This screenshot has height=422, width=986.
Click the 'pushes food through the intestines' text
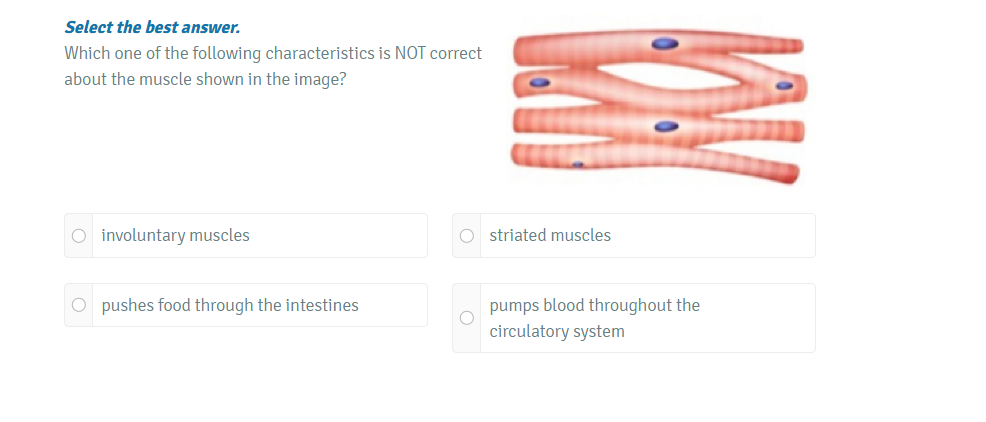(x=230, y=305)
